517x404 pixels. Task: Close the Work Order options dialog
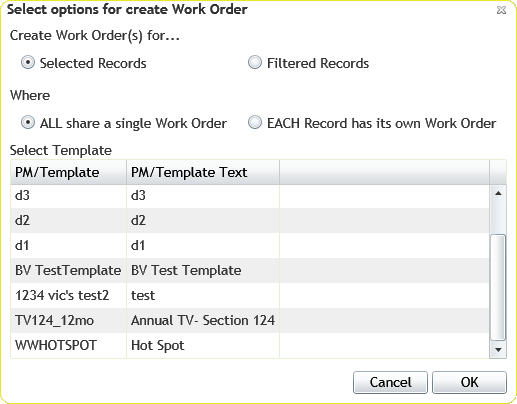pyautogui.click(x=501, y=10)
